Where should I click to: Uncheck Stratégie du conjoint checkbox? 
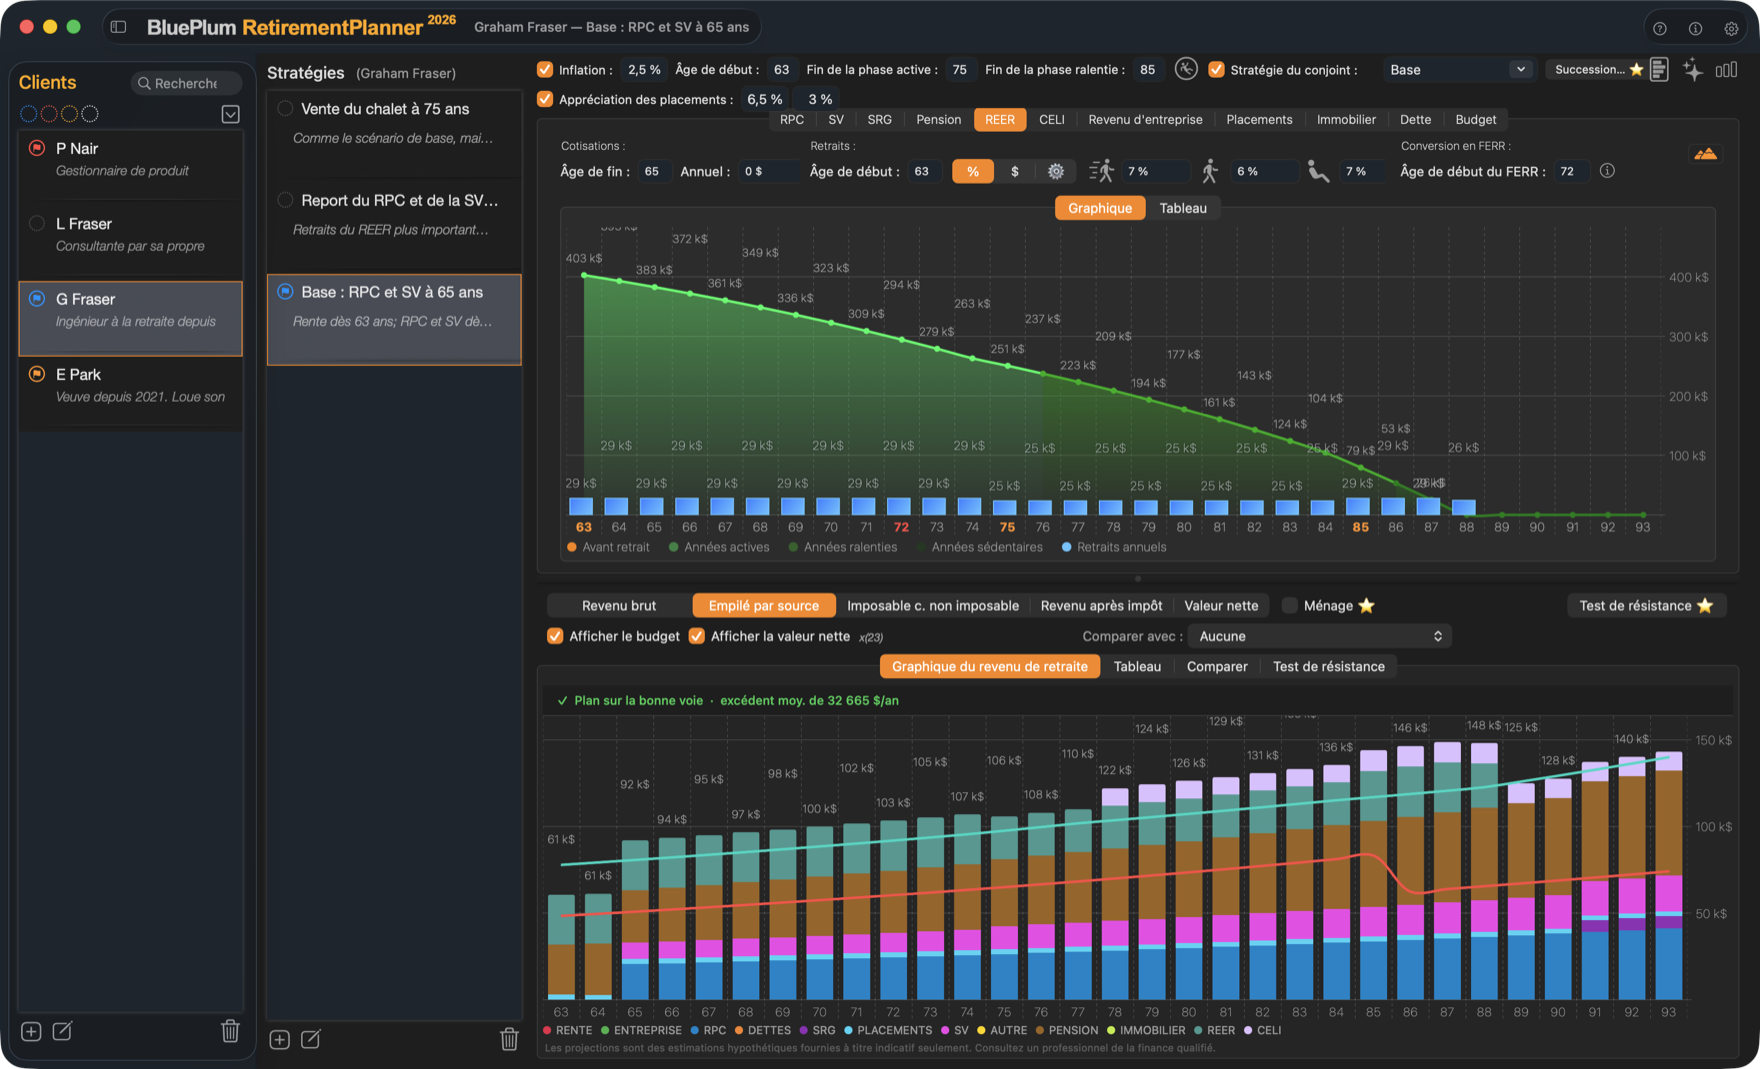click(1217, 69)
